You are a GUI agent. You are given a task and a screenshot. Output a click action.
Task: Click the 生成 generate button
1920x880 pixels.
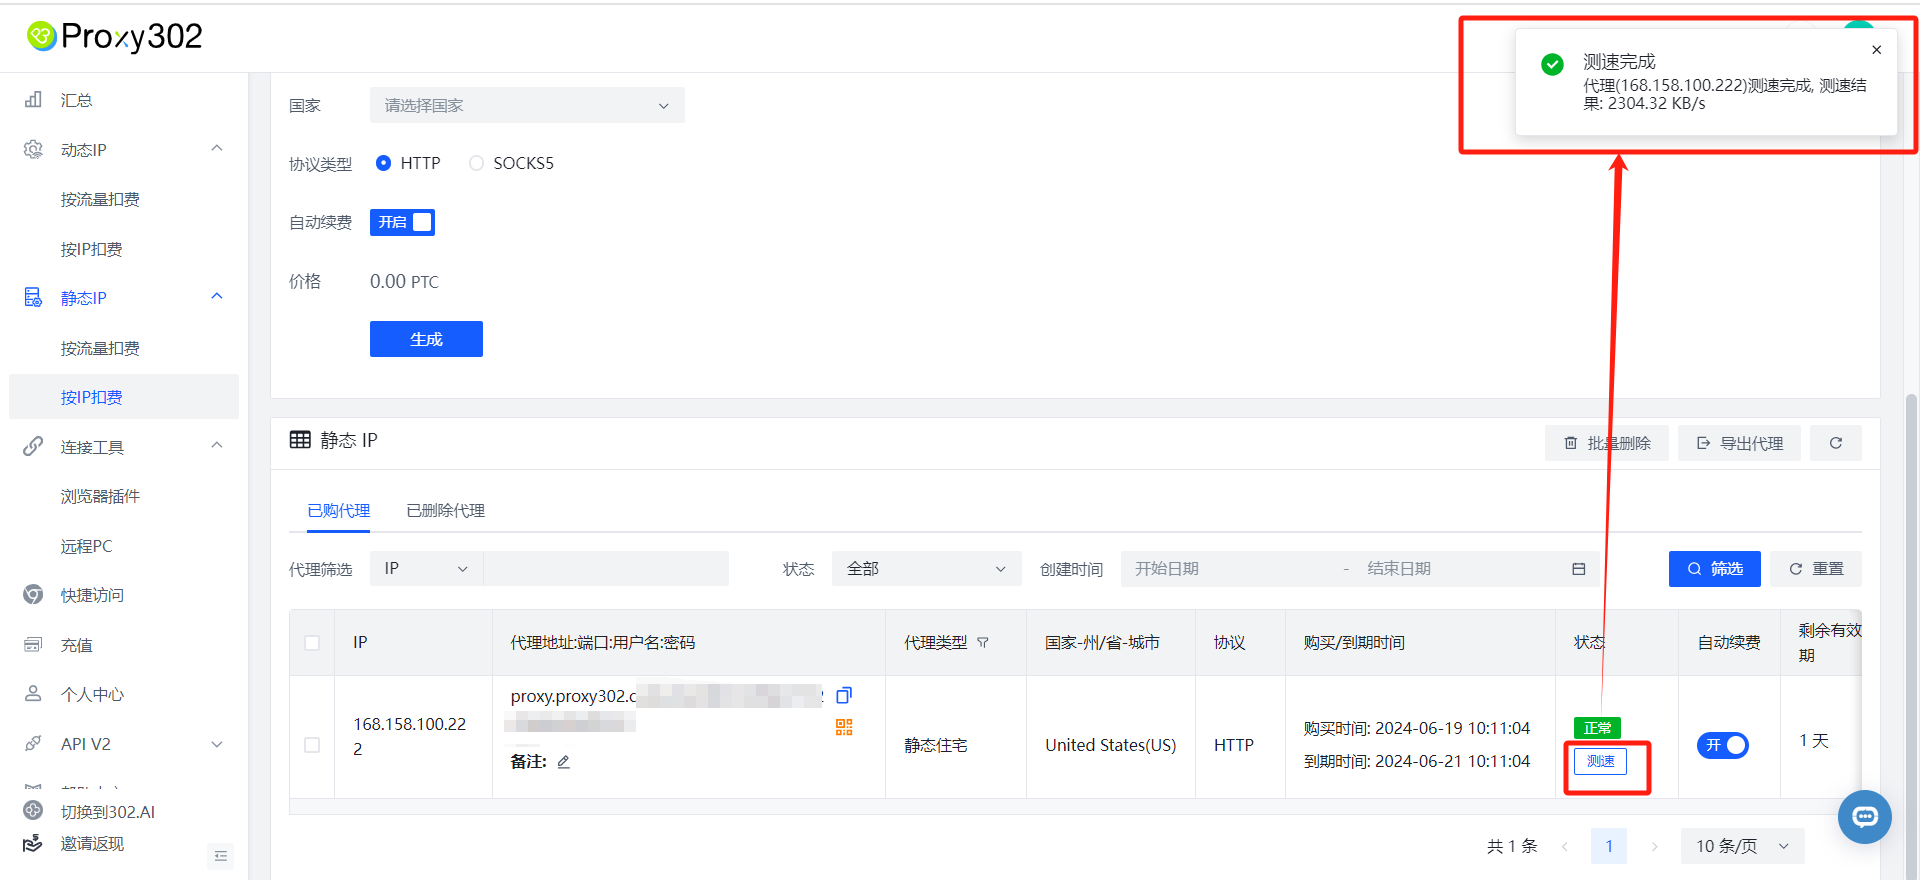[426, 339]
